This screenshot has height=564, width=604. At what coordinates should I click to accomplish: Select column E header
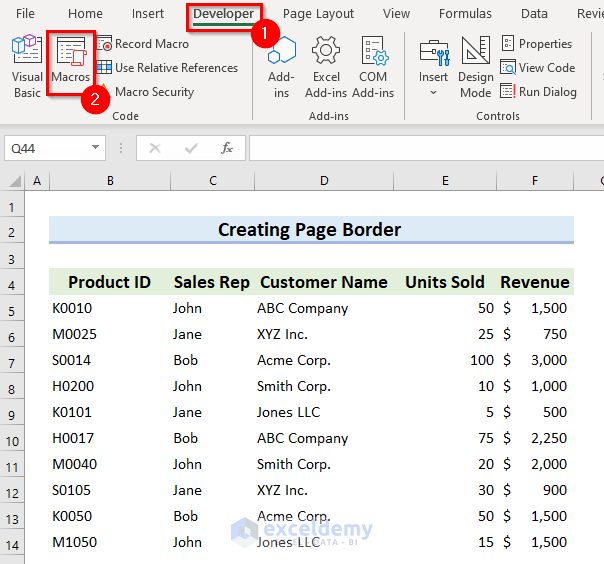[445, 181]
